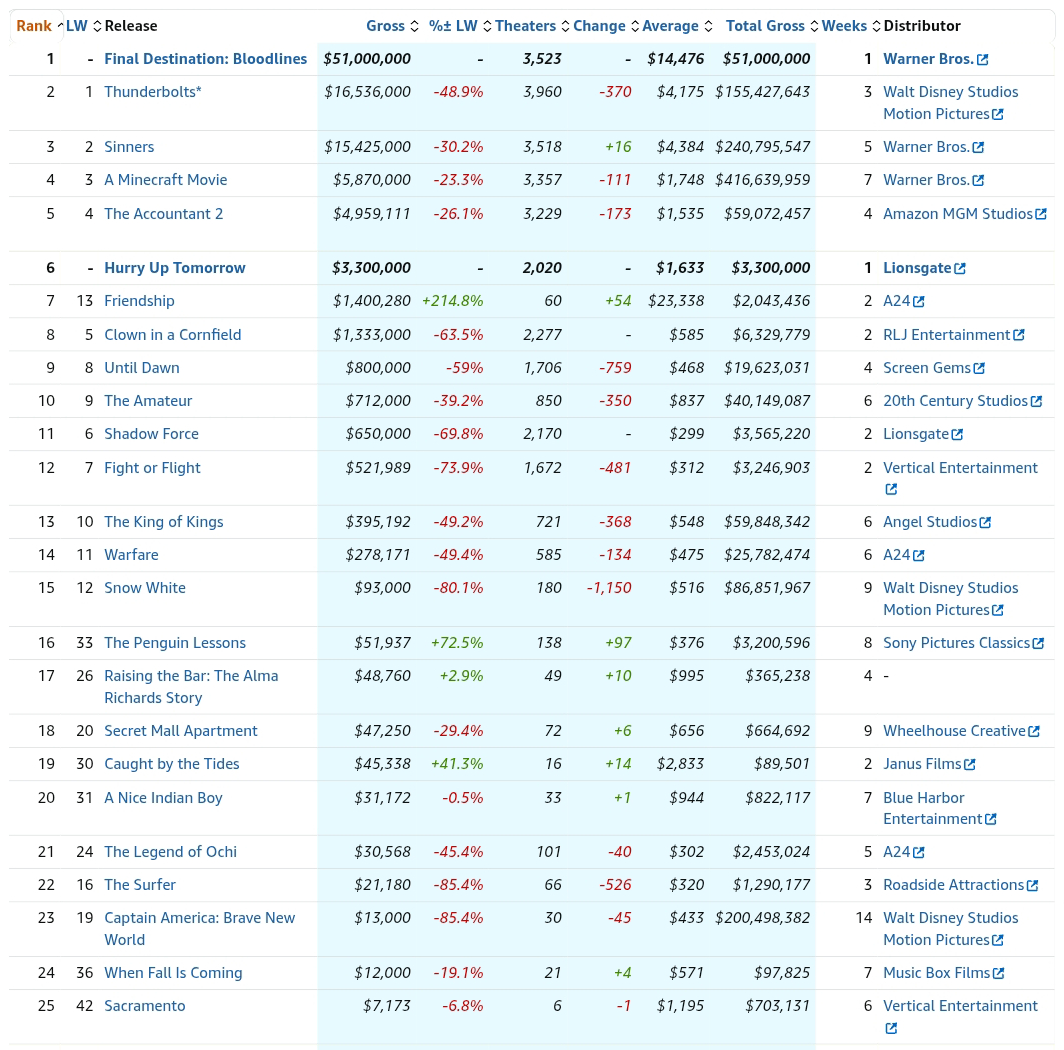Open the Friendship release link
This screenshot has width=1064, height=1050.
[139, 301]
